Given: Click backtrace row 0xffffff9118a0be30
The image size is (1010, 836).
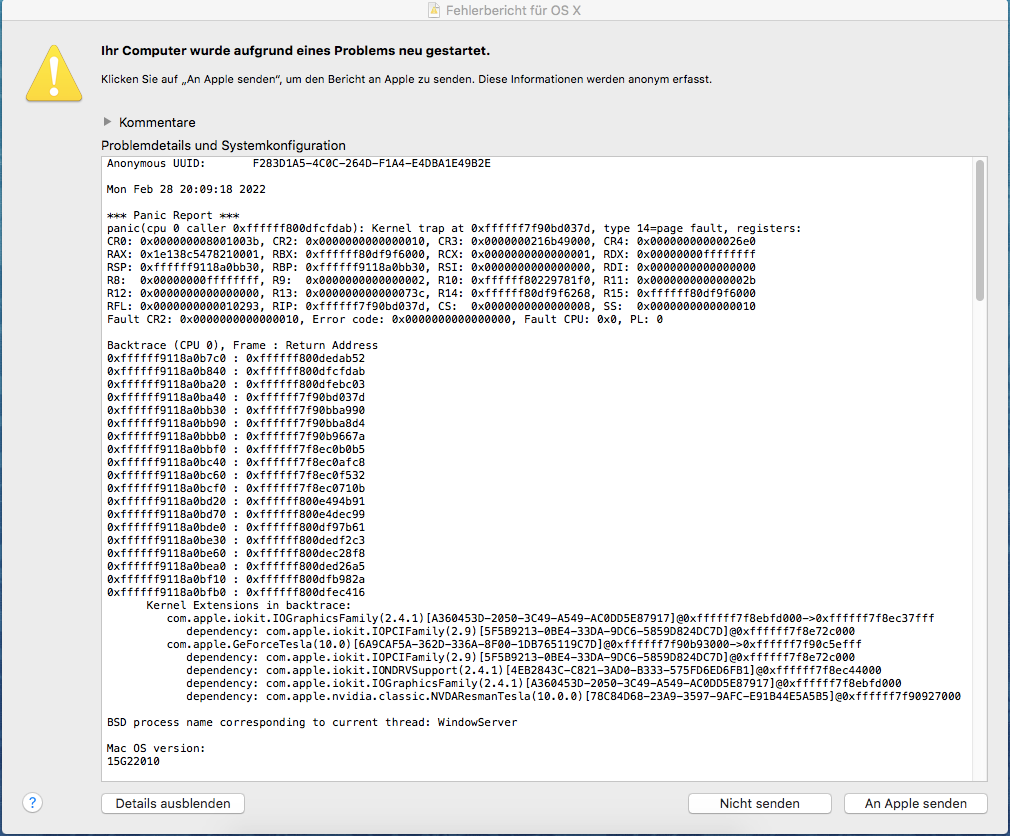Looking at the screenshot, I should coord(236,540).
